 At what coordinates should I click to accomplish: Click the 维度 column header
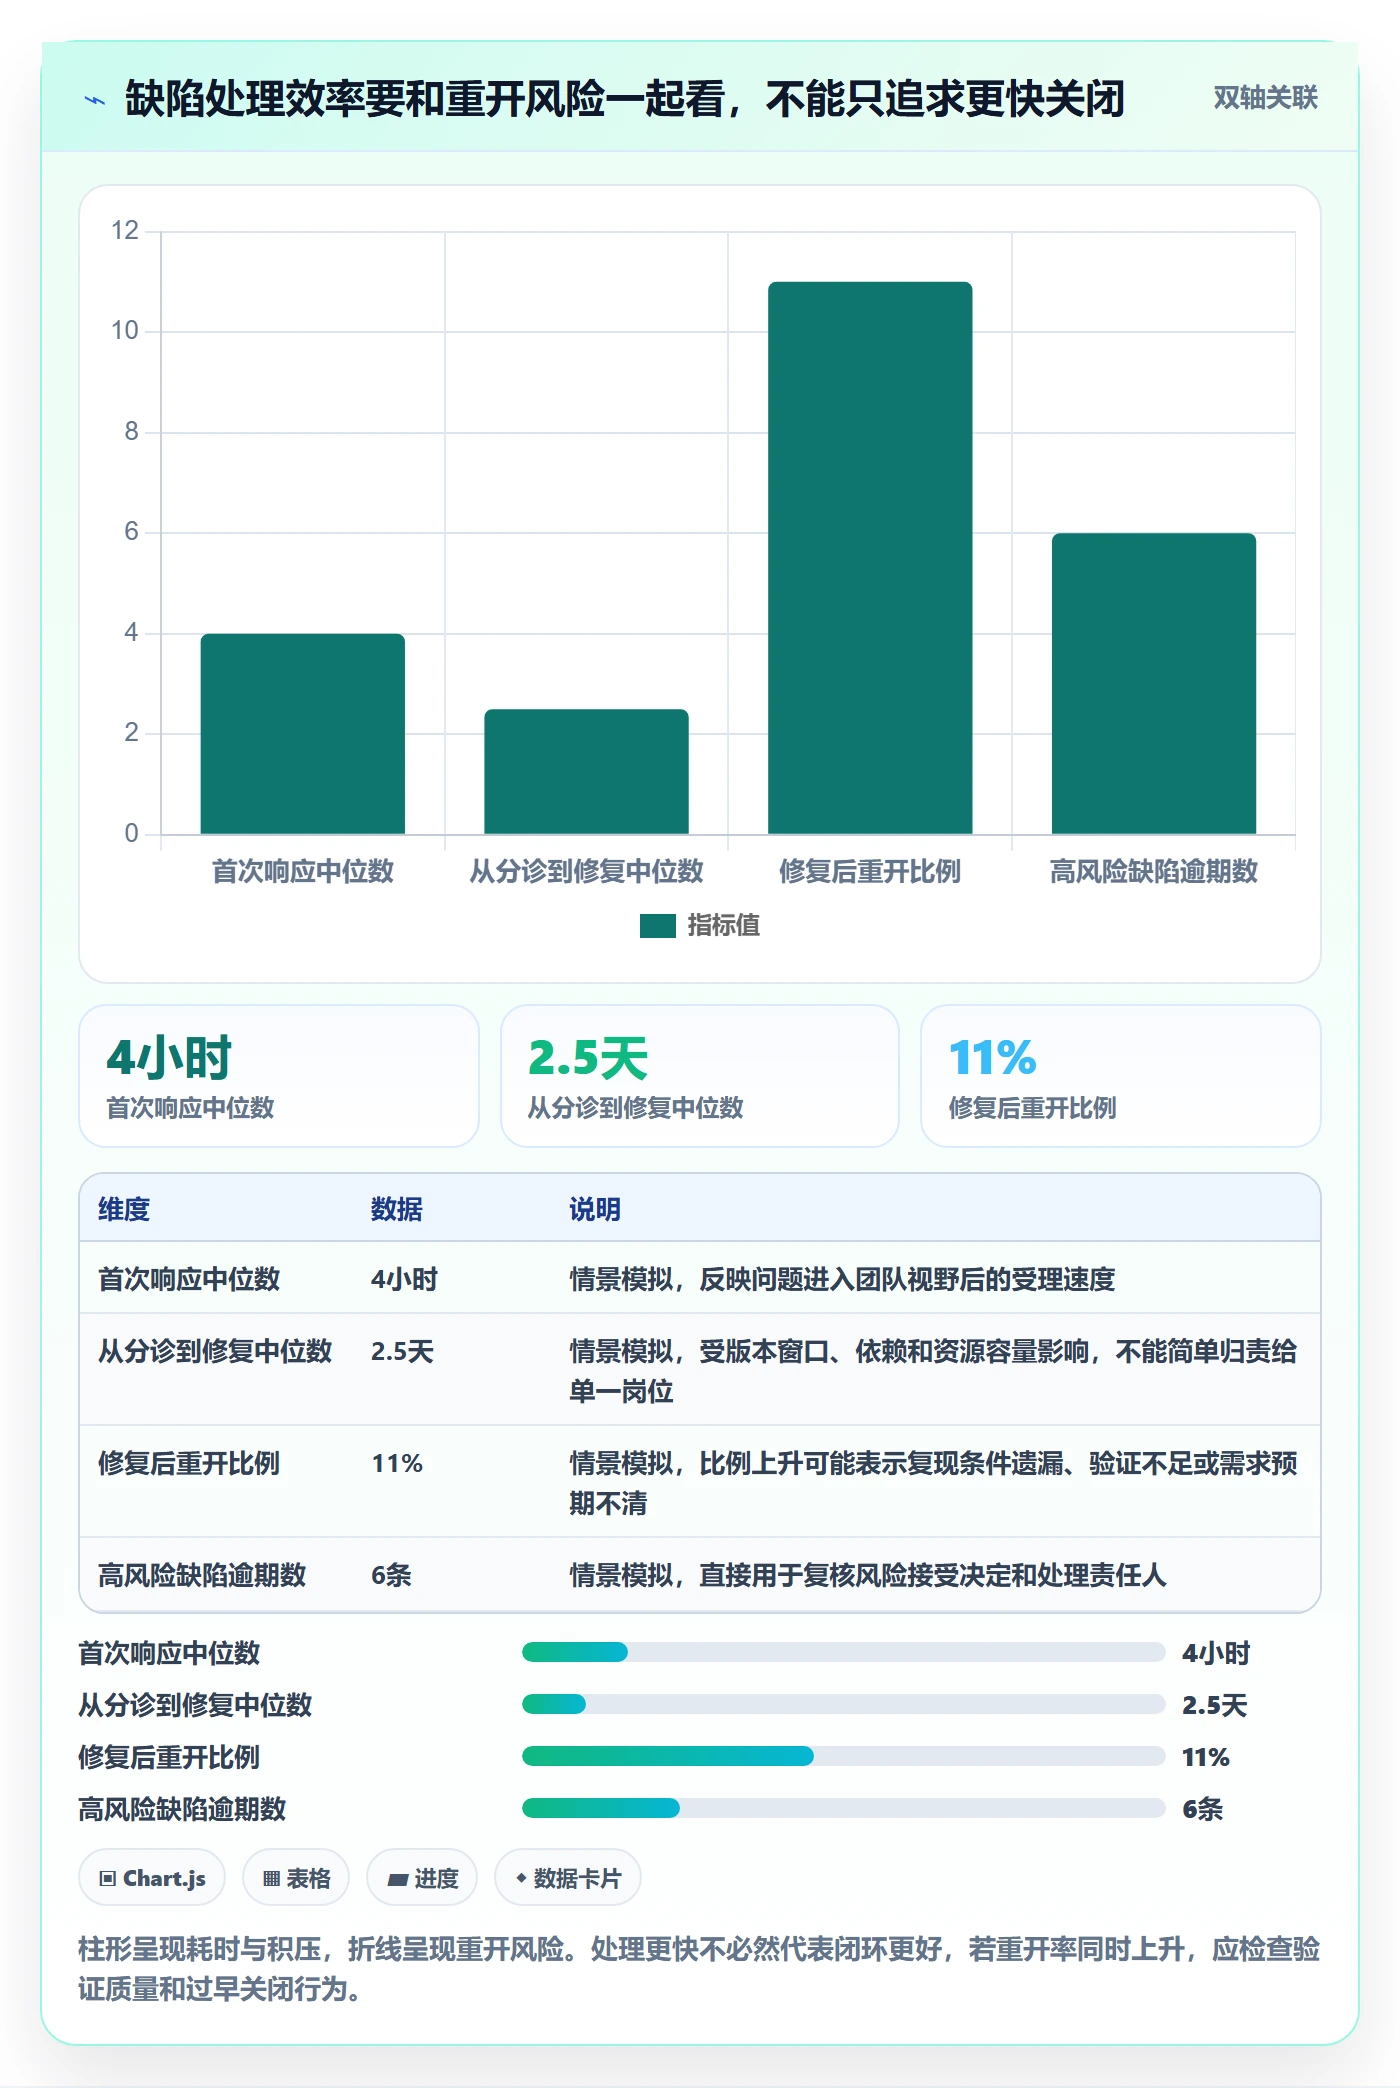pos(124,1209)
